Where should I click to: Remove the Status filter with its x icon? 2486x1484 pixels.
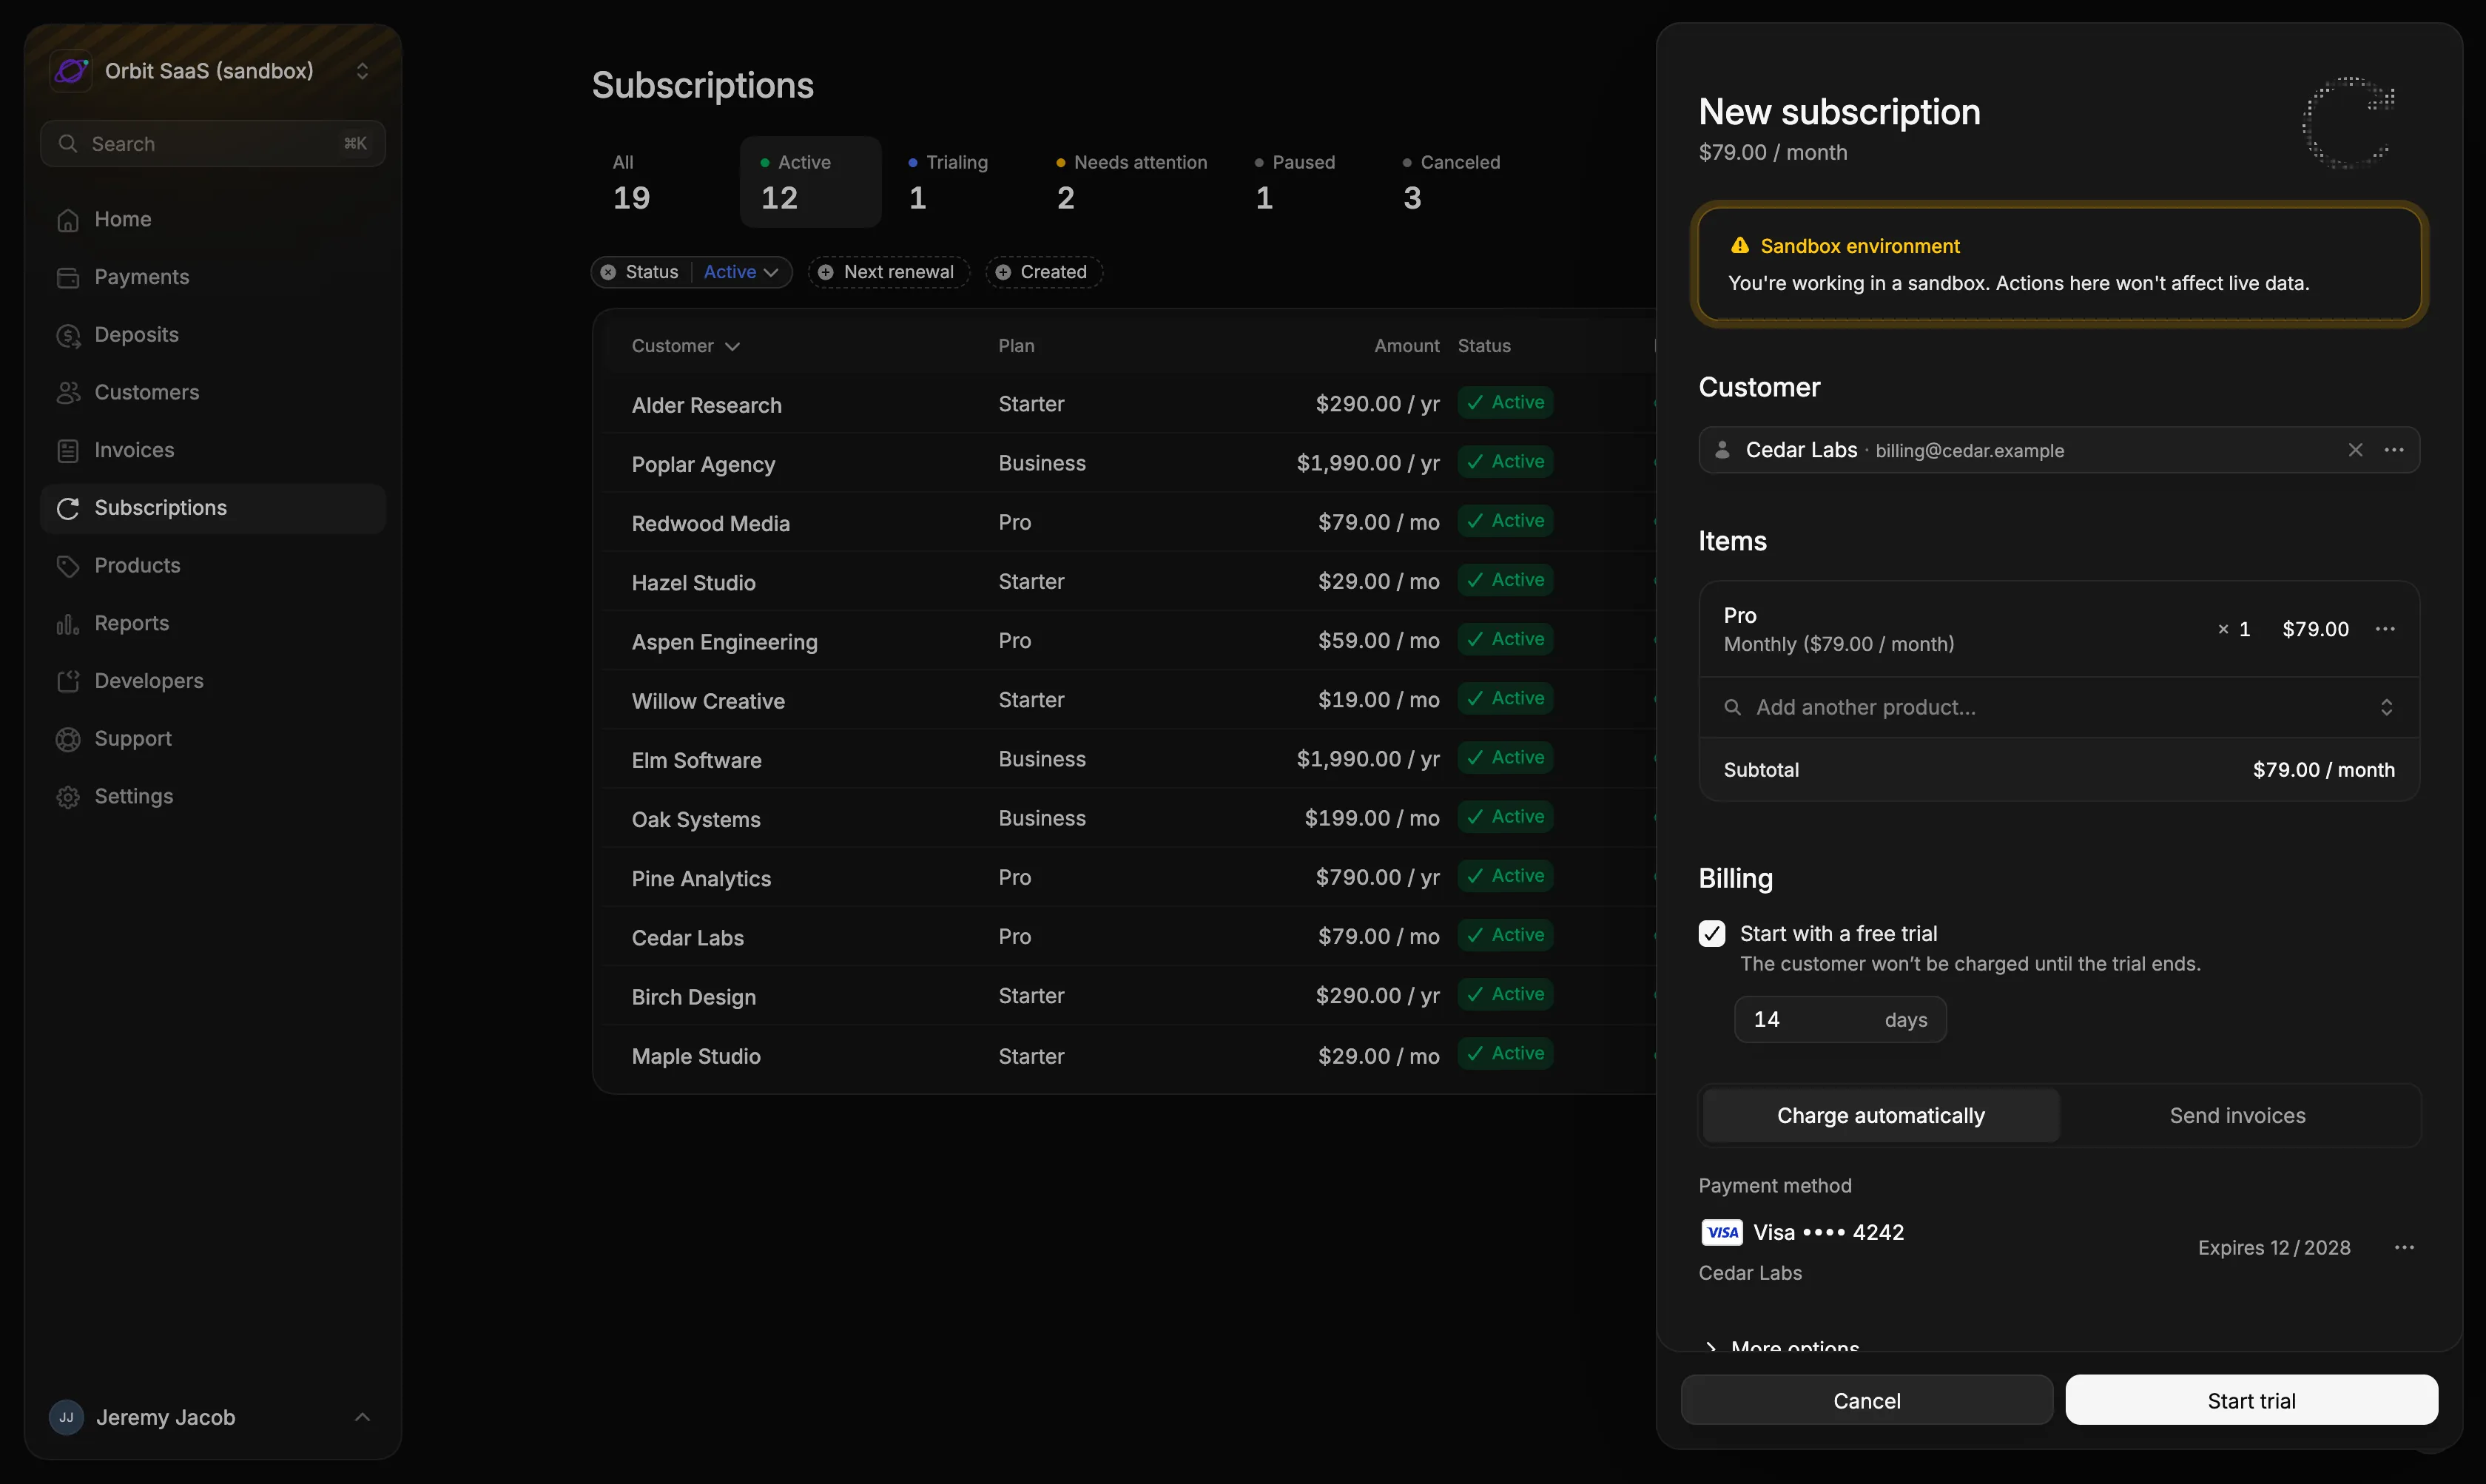point(608,272)
